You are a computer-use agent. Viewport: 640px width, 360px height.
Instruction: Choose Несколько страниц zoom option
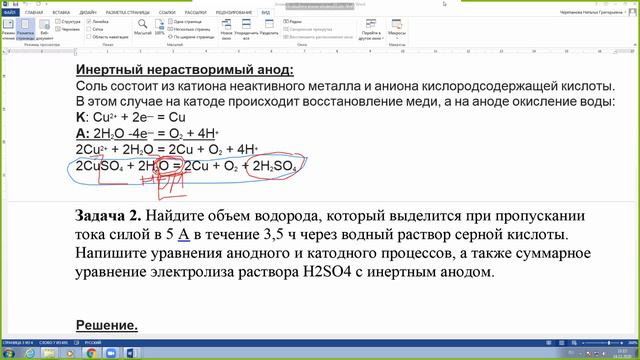click(x=189, y=29)
